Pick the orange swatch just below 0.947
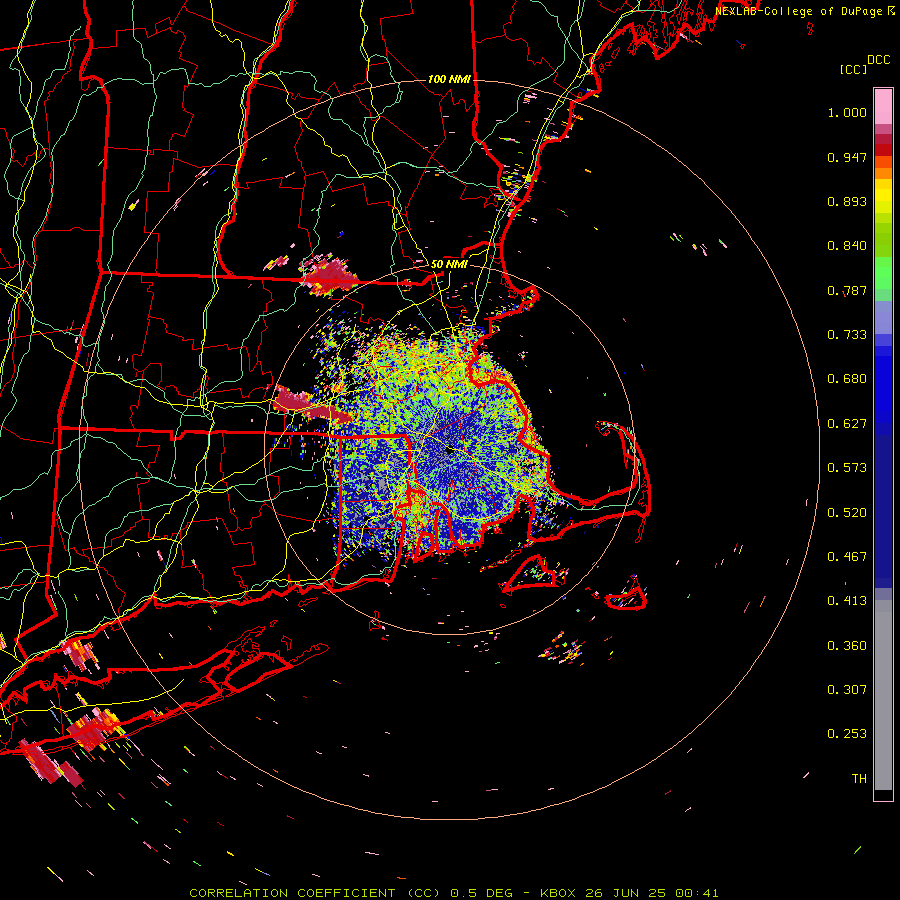This screenshot has height=900, width=900. coord(883,162)
